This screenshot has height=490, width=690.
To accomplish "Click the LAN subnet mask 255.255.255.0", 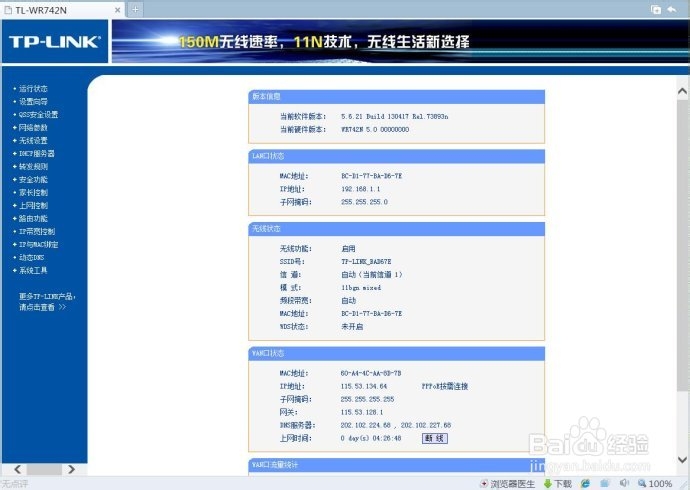I will point(364,202).
